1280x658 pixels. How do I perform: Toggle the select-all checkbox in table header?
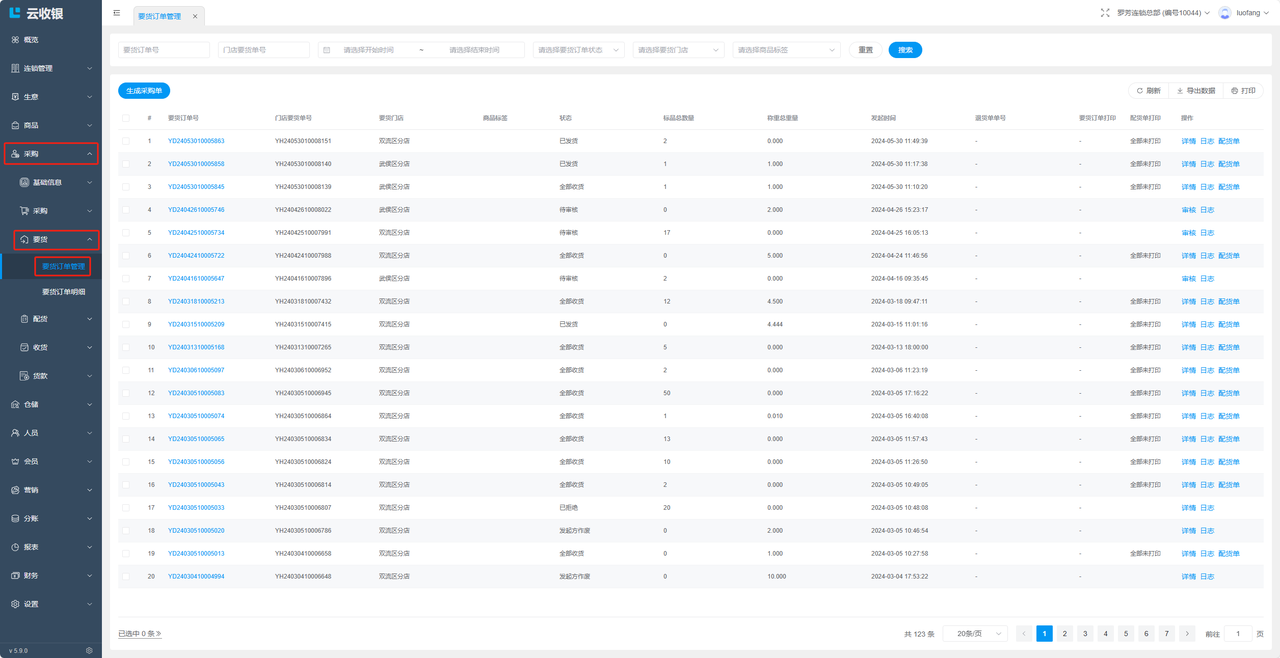point(126,118)
